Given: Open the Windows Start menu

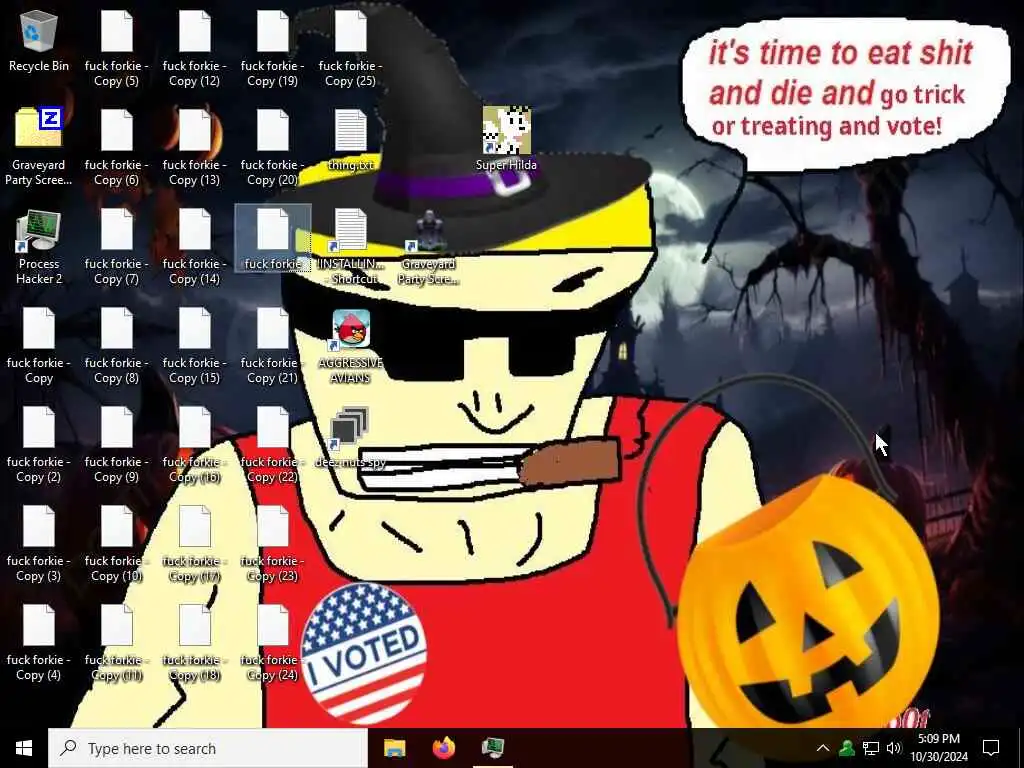Looking at the screenshot, I should tap(24, 748).
